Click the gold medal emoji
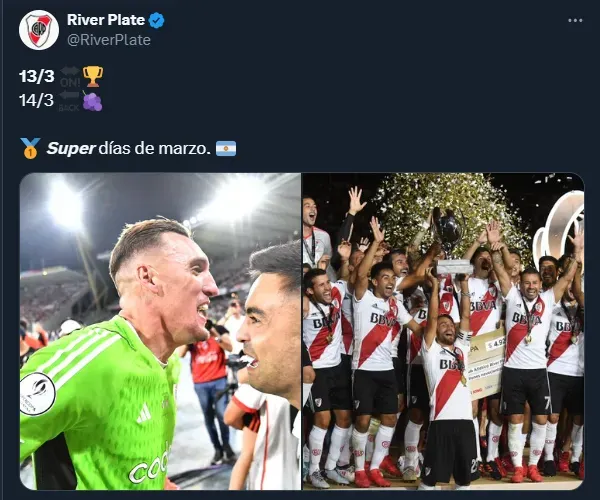This screenshot has height=500, width=600. click(30, 148)
